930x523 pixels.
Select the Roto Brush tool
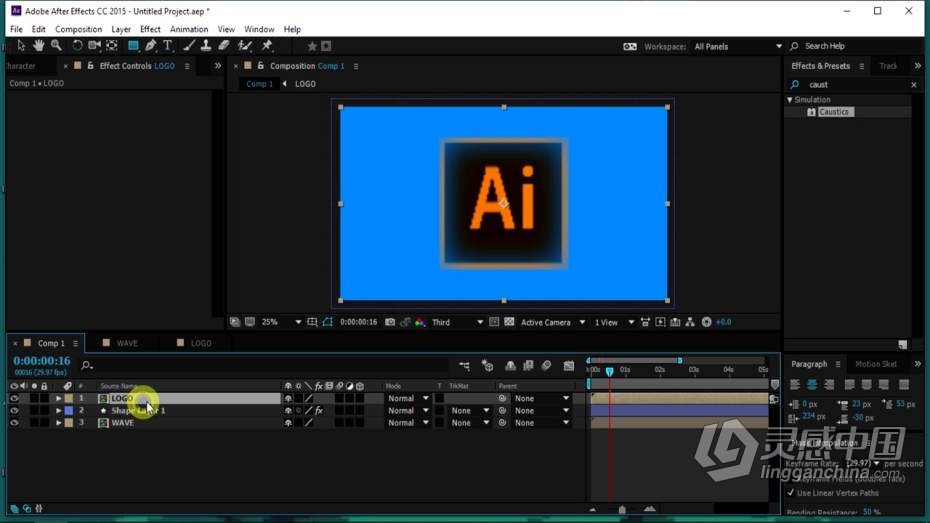(x=244, y=46)
